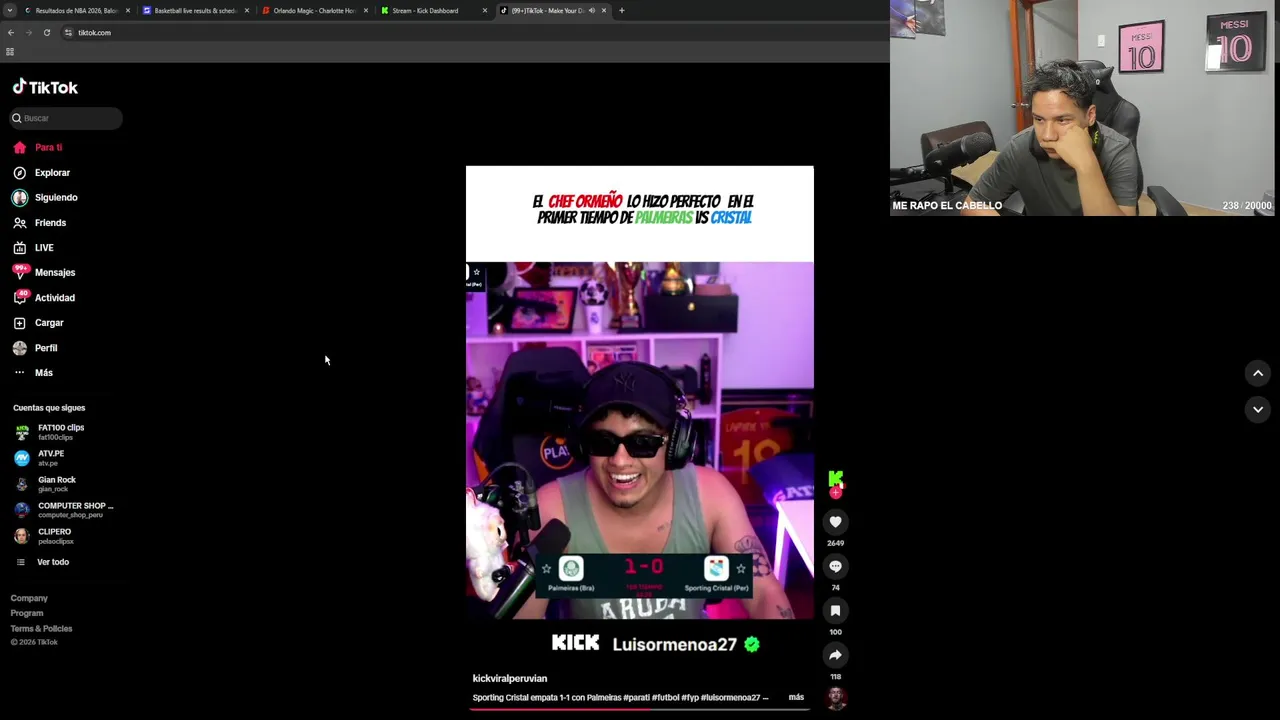
Task: Open kickviralperuvian author name
Action: pos(510,678)
